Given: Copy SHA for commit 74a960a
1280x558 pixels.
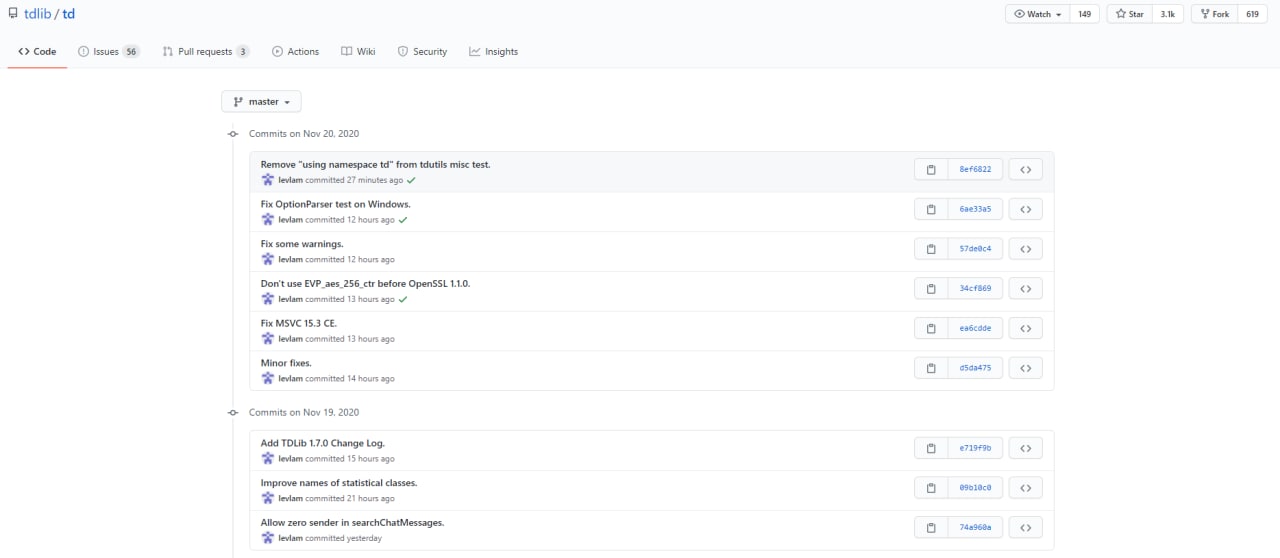Looking at the screenshot, I should tap(931, 527).
